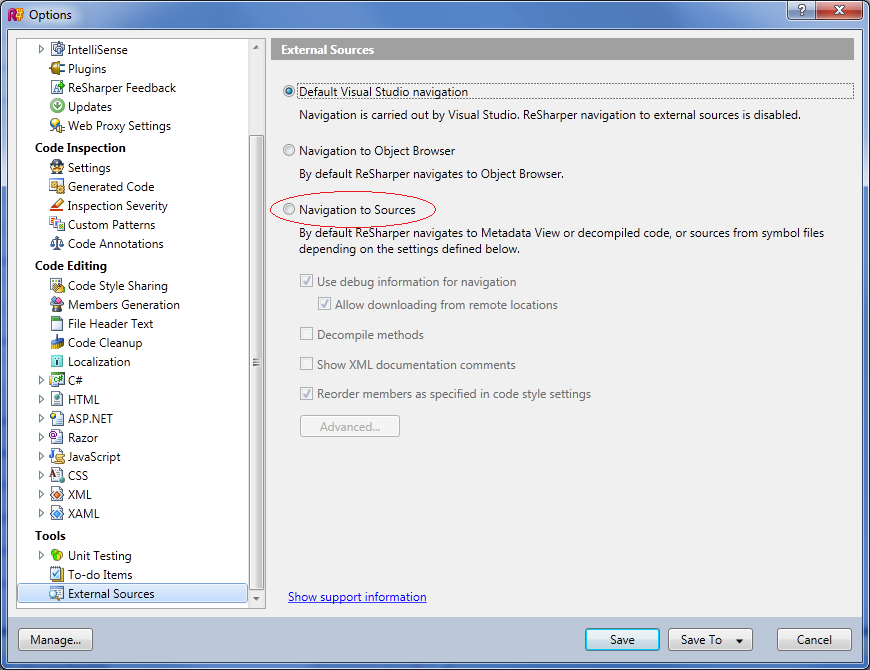
Task: Click the Manage... button
Action: tap(55, 639)
